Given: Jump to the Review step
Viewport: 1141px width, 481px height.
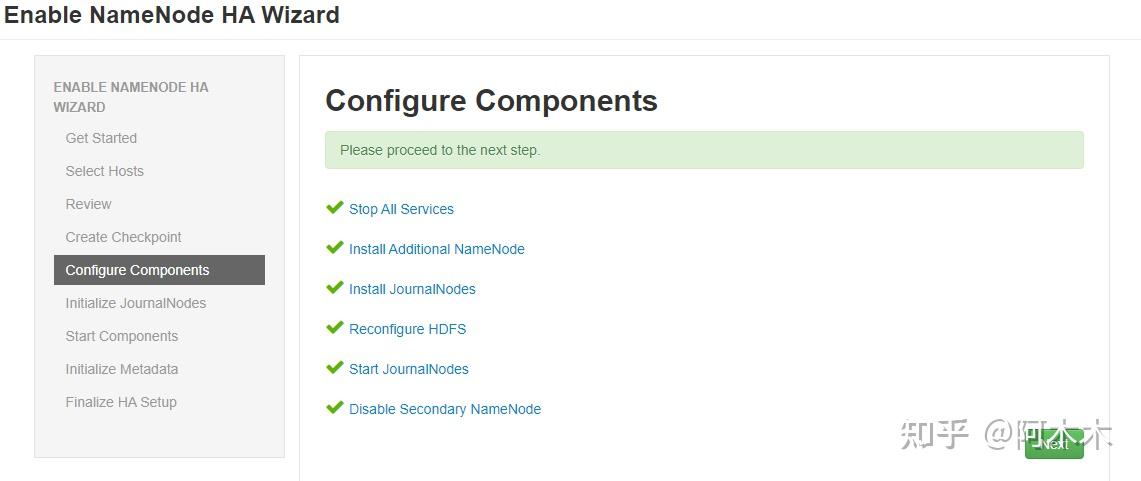Looking at the screenshot, I should (88, 204).
